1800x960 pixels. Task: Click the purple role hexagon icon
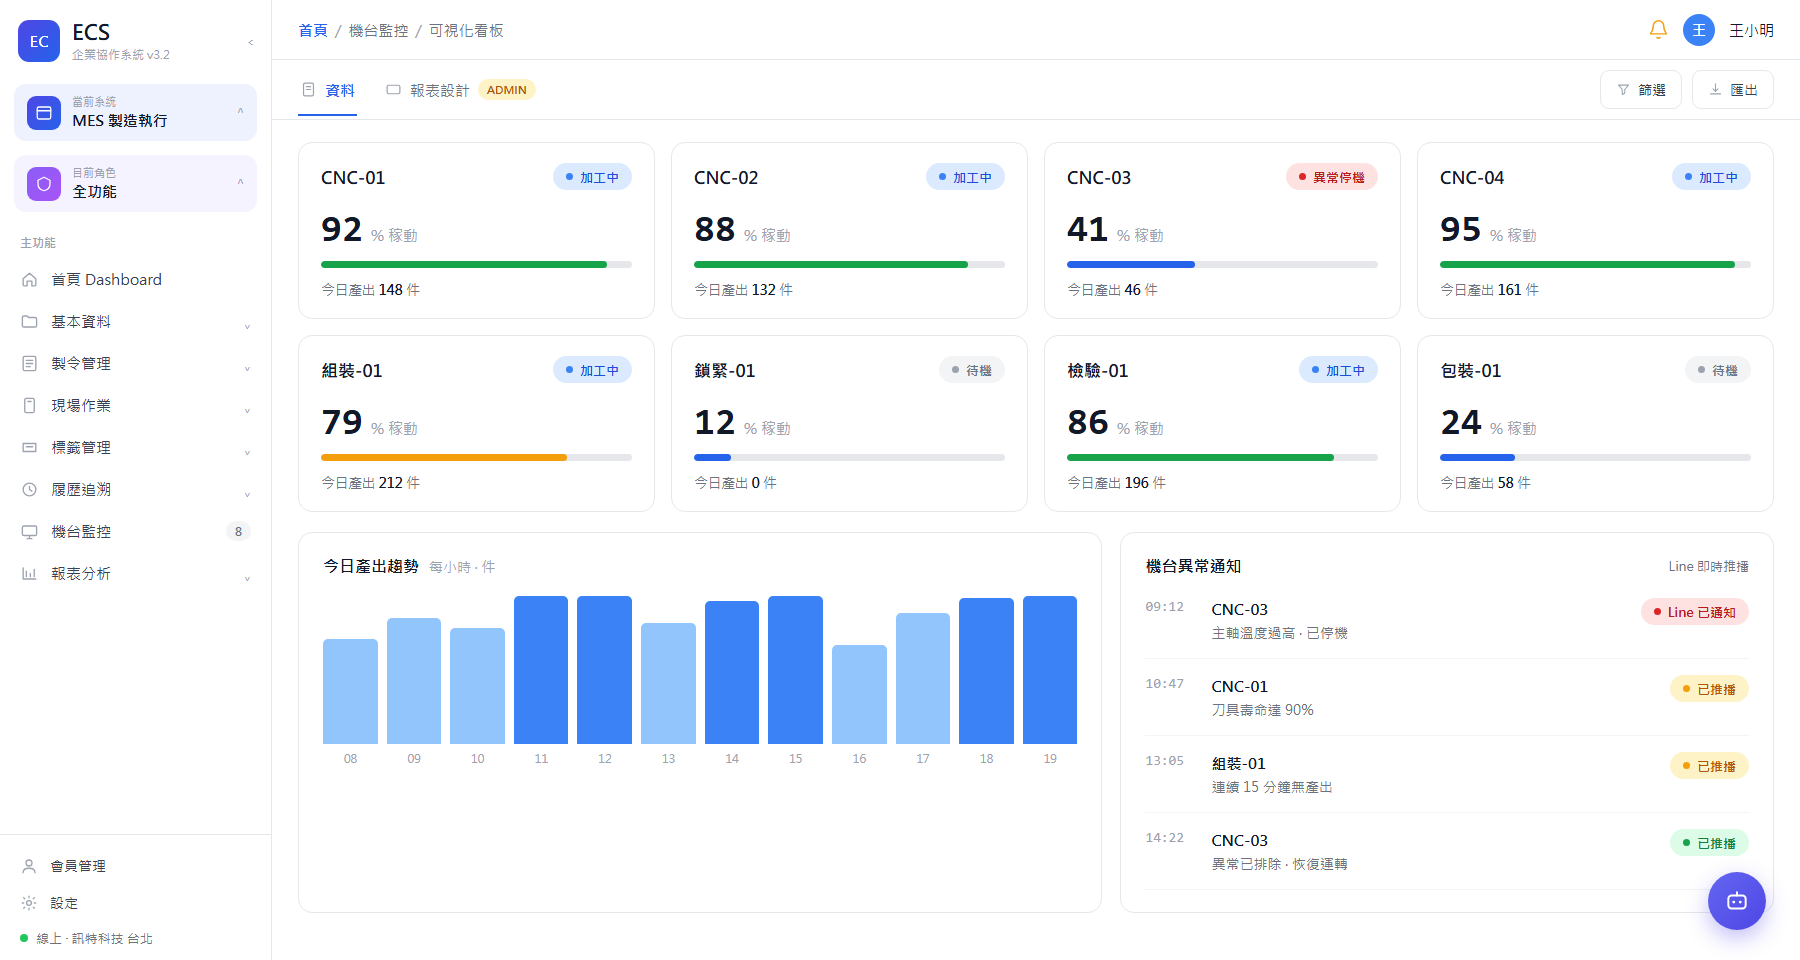pos(44,184)
